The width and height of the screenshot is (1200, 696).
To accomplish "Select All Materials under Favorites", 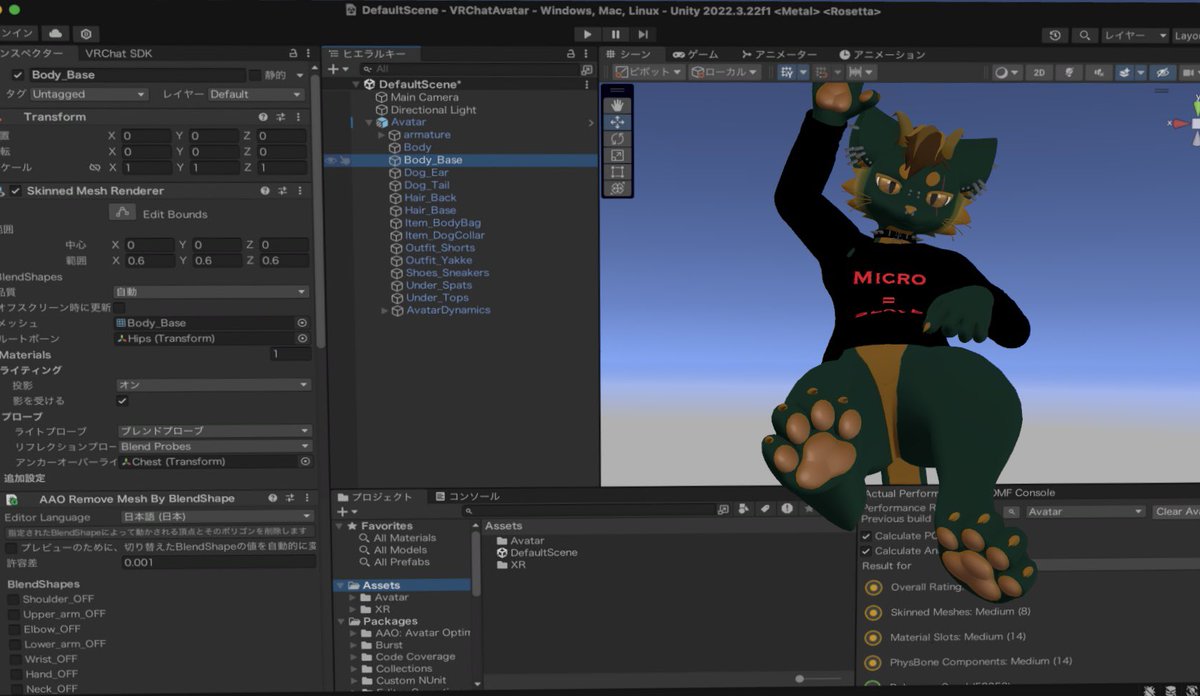I will [404, 538].
